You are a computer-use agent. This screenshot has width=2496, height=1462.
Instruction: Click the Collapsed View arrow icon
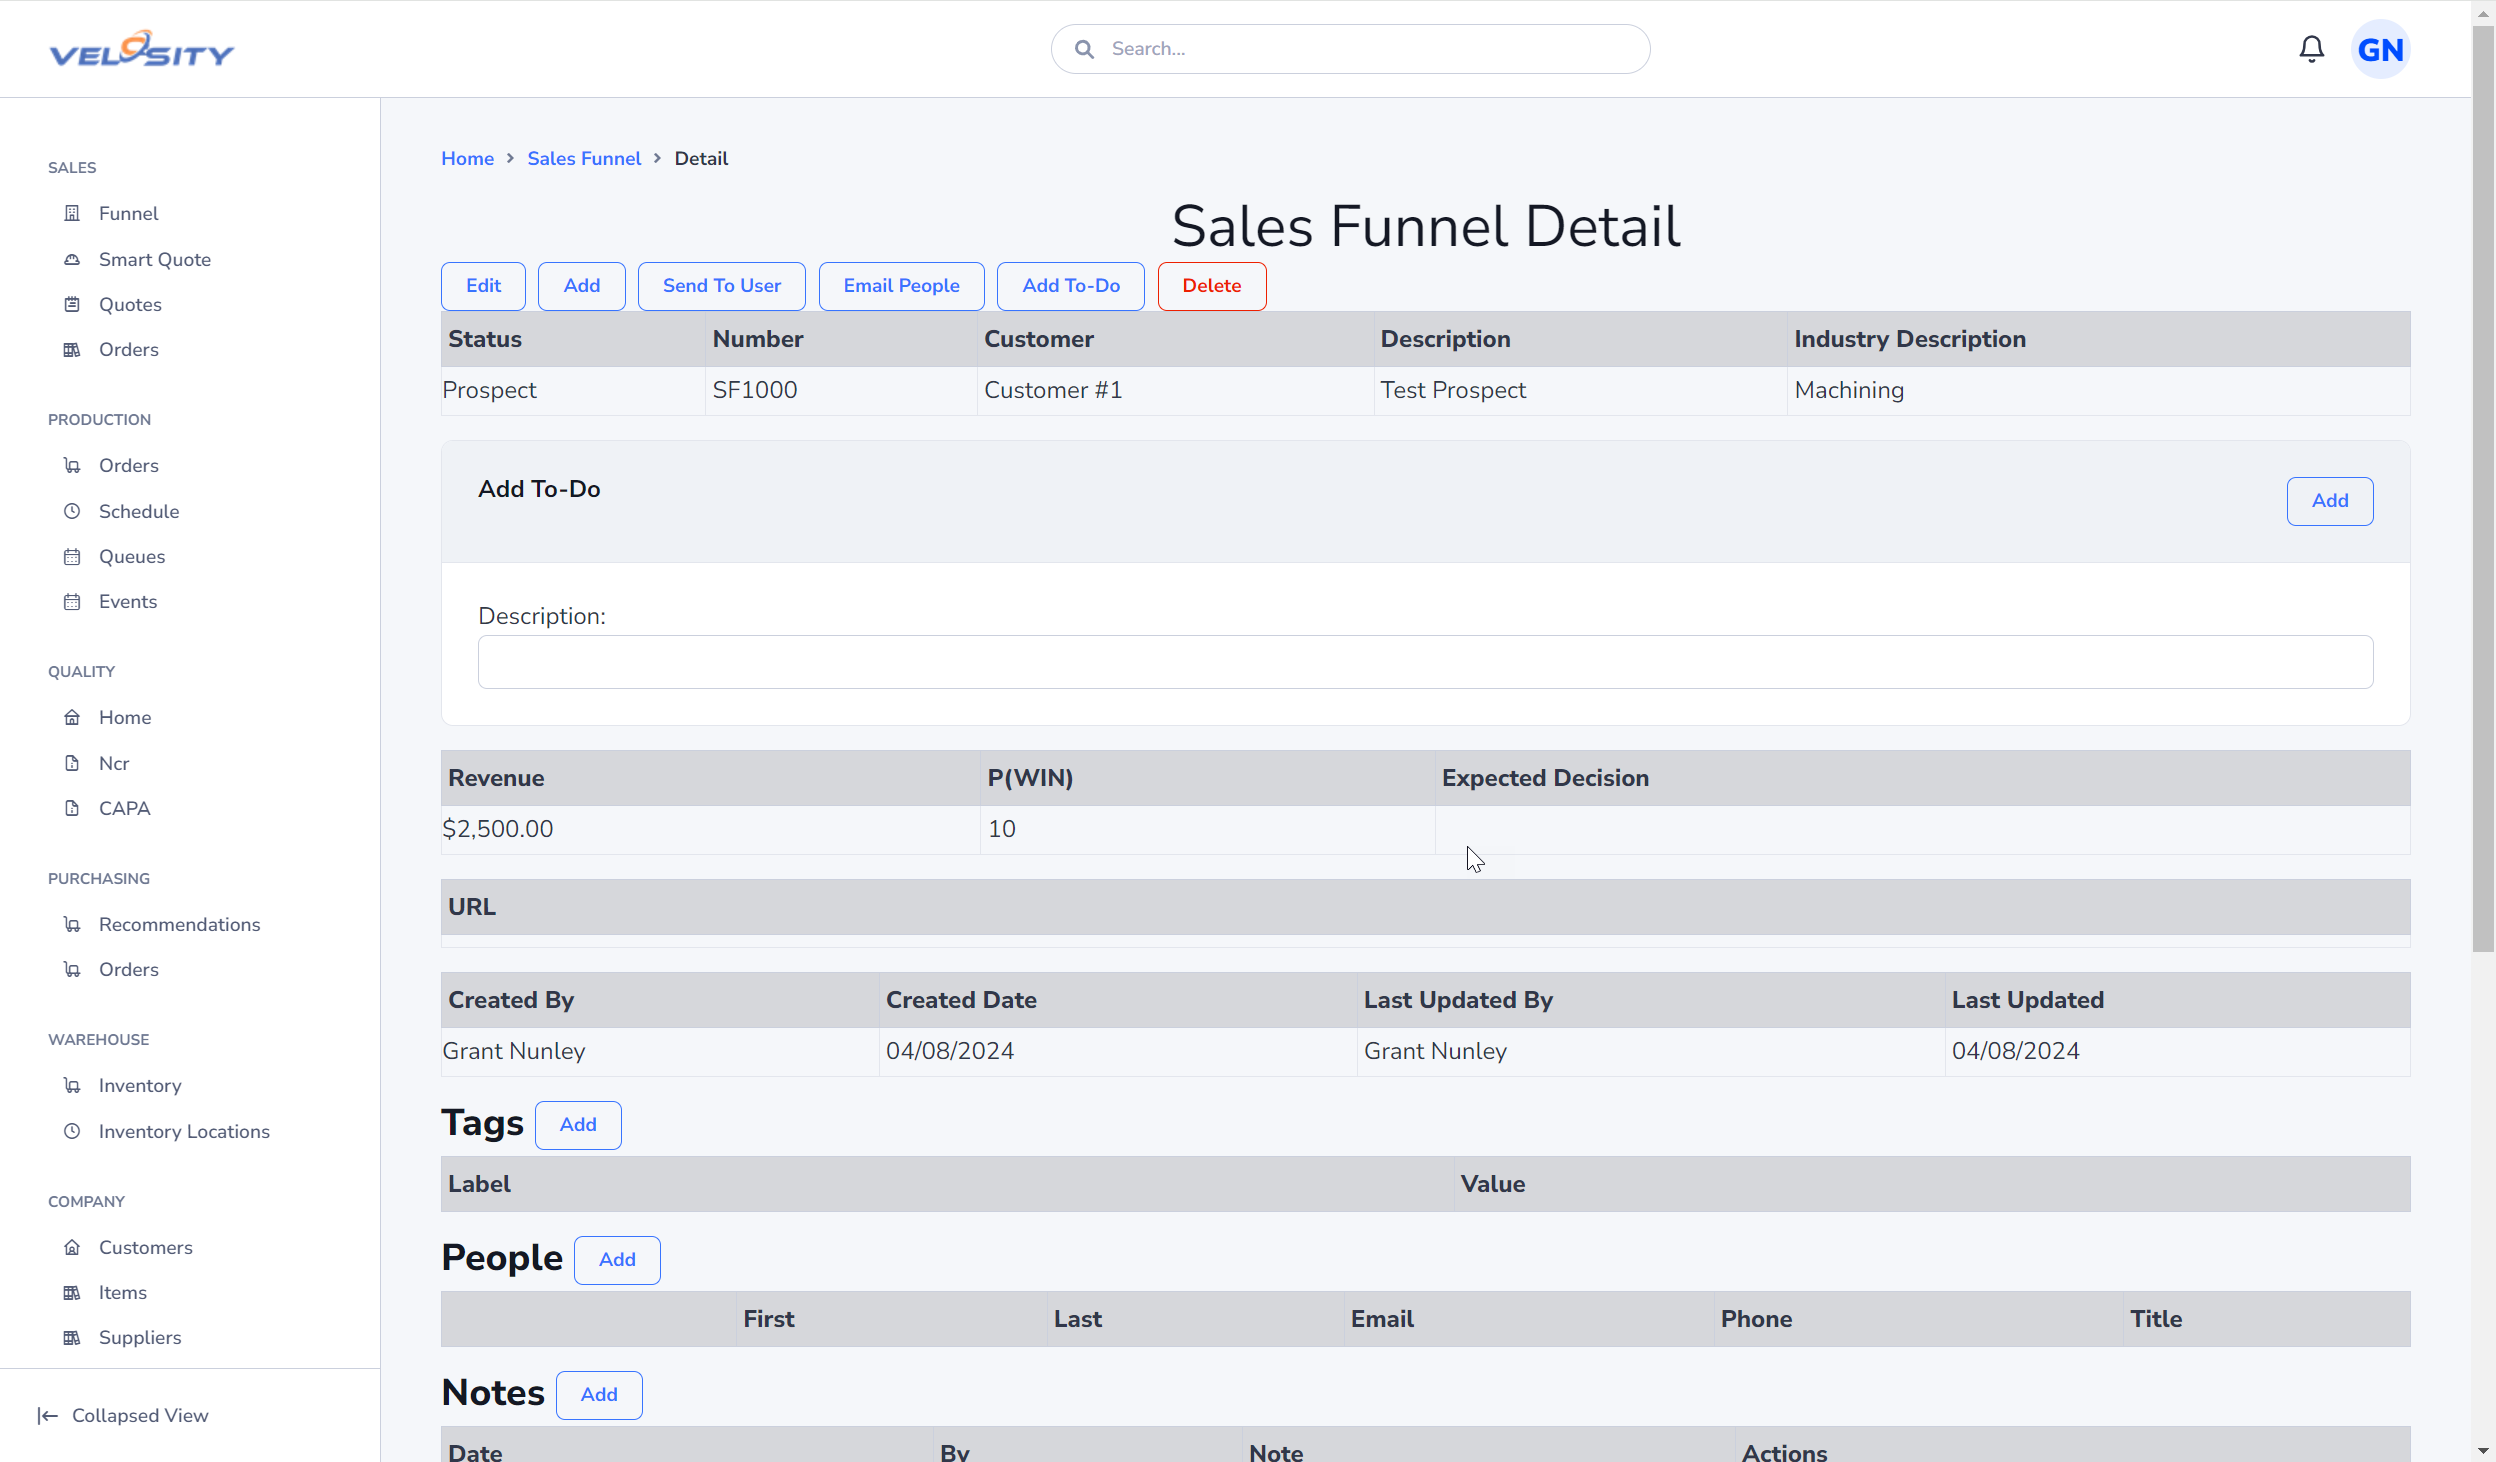tap(47, 1415)
